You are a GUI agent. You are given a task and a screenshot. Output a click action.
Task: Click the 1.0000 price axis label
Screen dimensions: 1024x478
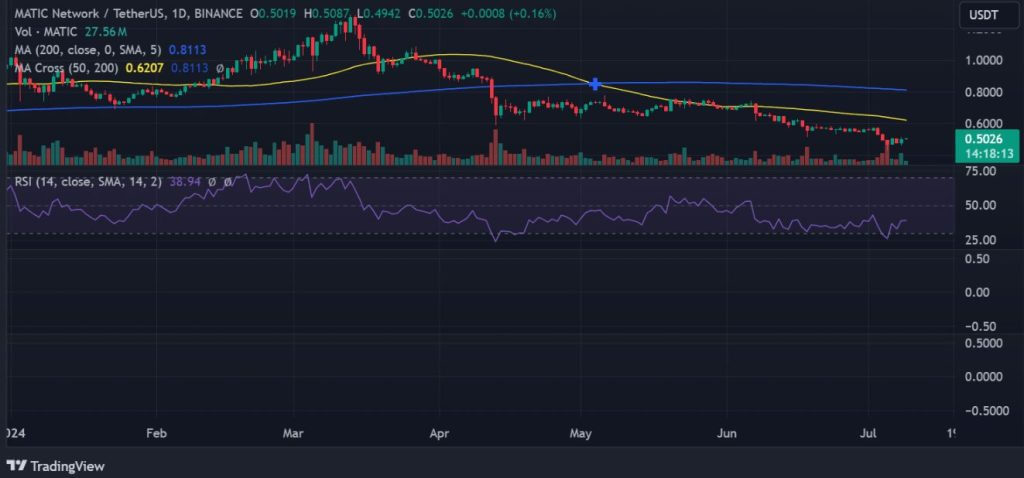pos(985,60)
